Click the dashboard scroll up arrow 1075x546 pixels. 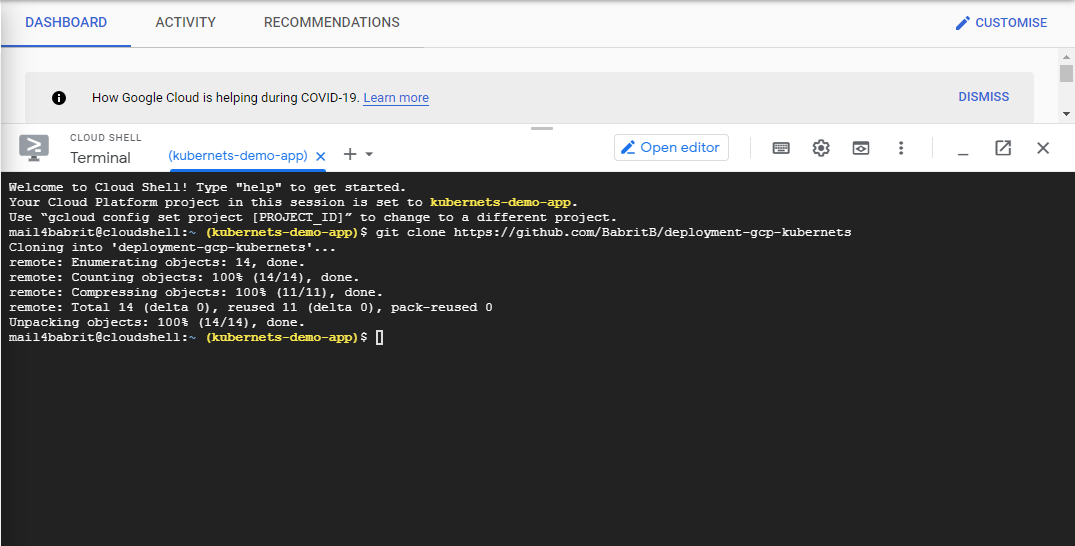1065,56
